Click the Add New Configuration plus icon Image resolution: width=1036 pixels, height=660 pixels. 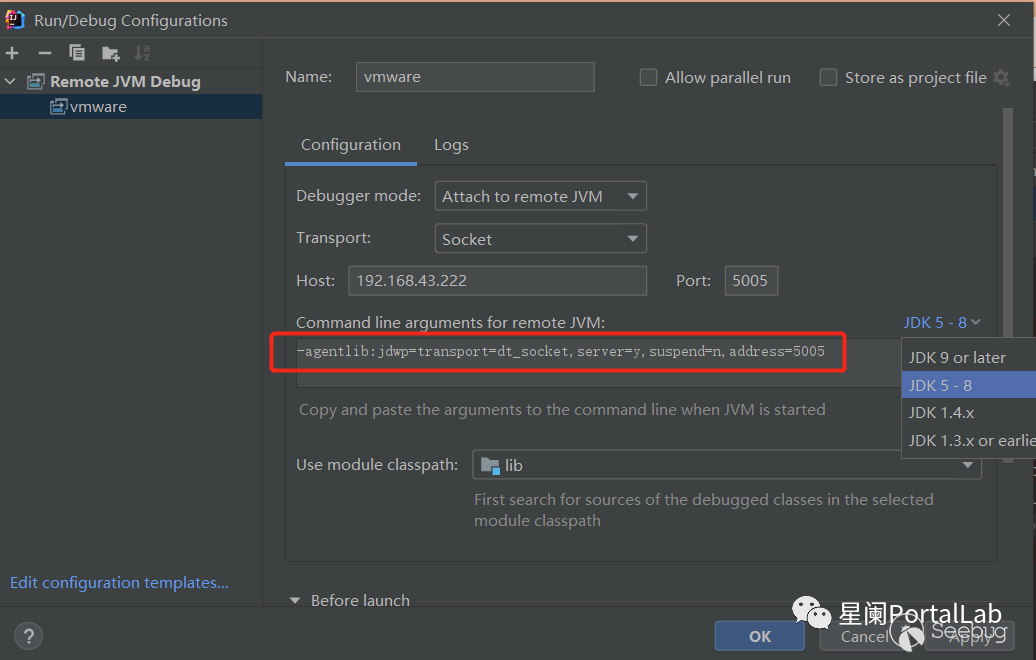pos(12,53)
